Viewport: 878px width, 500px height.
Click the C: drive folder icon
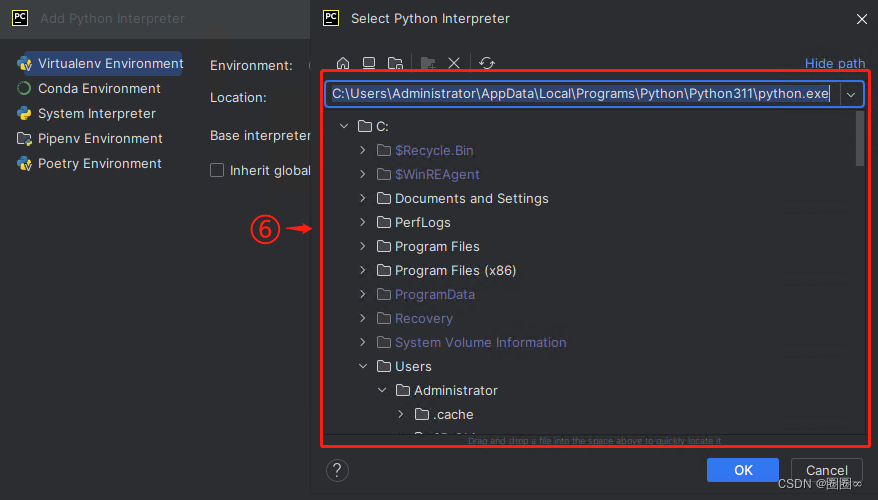click(365, 127)
